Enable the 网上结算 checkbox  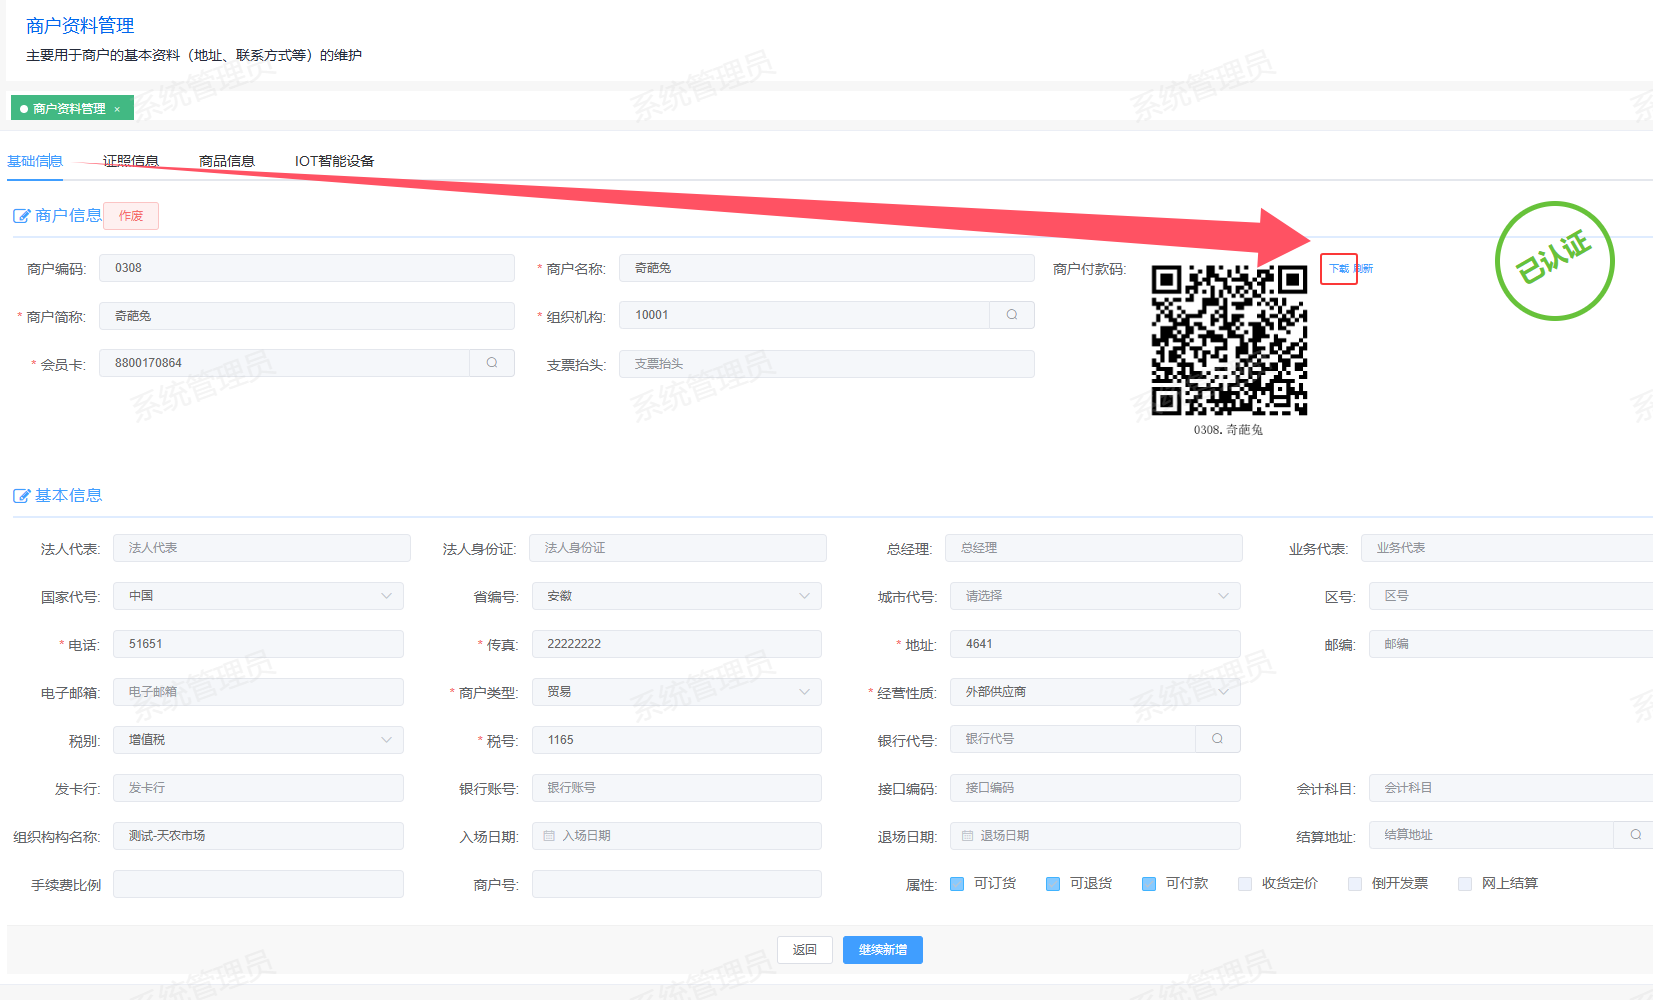point(1465,884)
